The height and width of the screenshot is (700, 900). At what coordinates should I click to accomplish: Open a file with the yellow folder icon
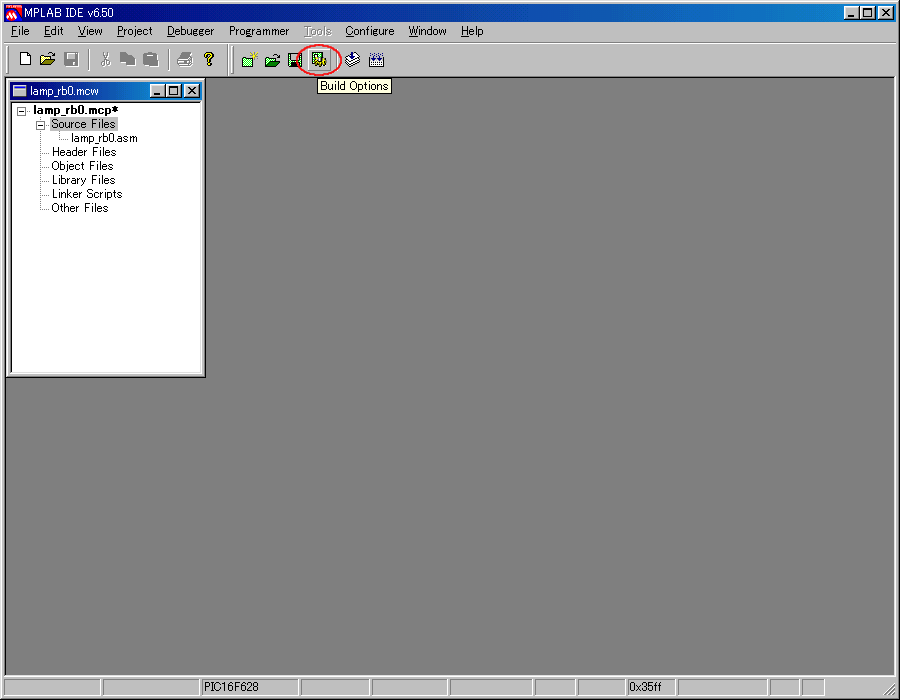pyautogui.click(x=48, y=59)
